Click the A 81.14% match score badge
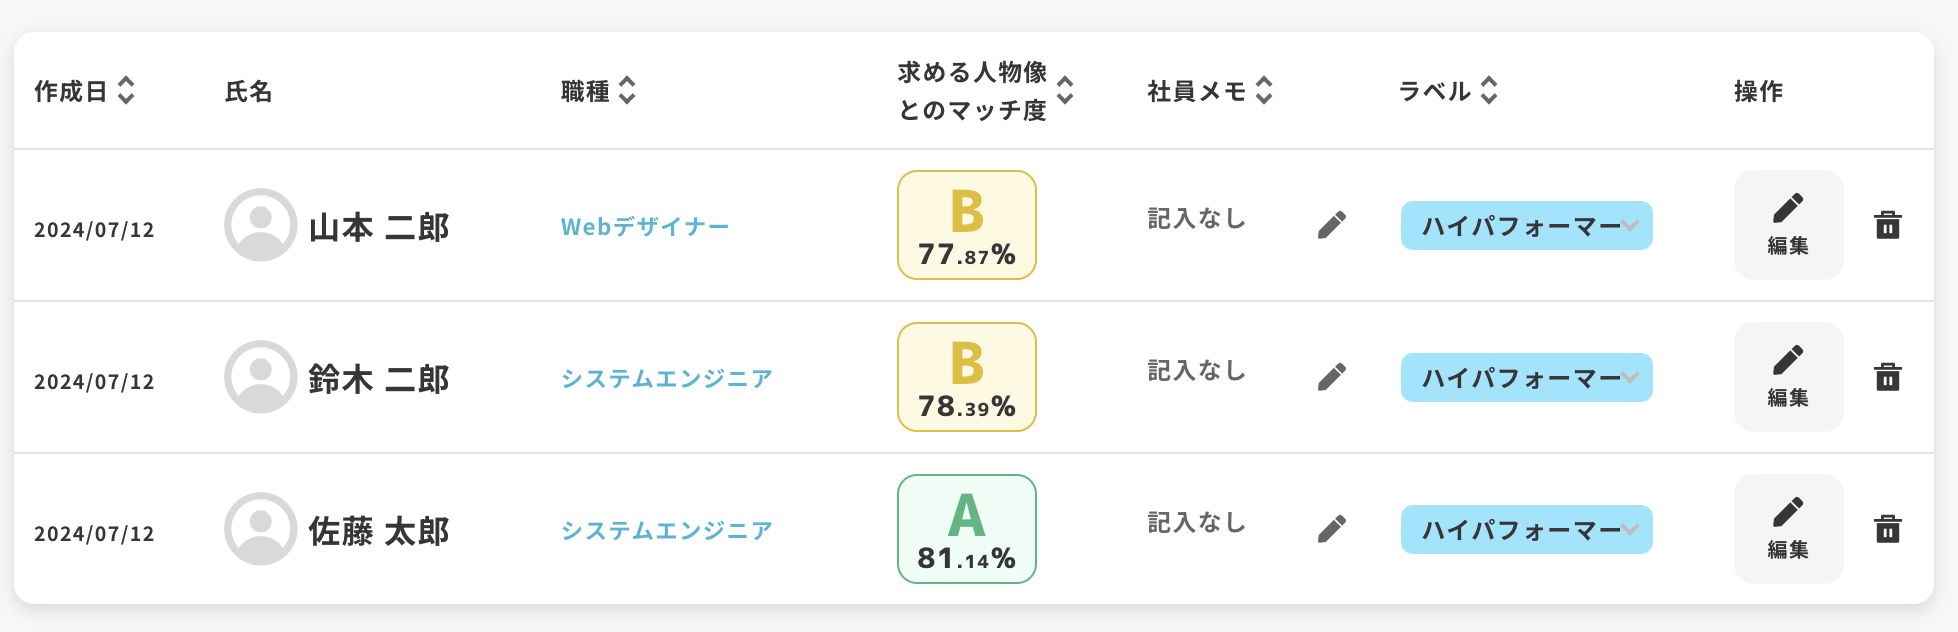Screen dimensions: 1958x632 (x=966, y=529)
